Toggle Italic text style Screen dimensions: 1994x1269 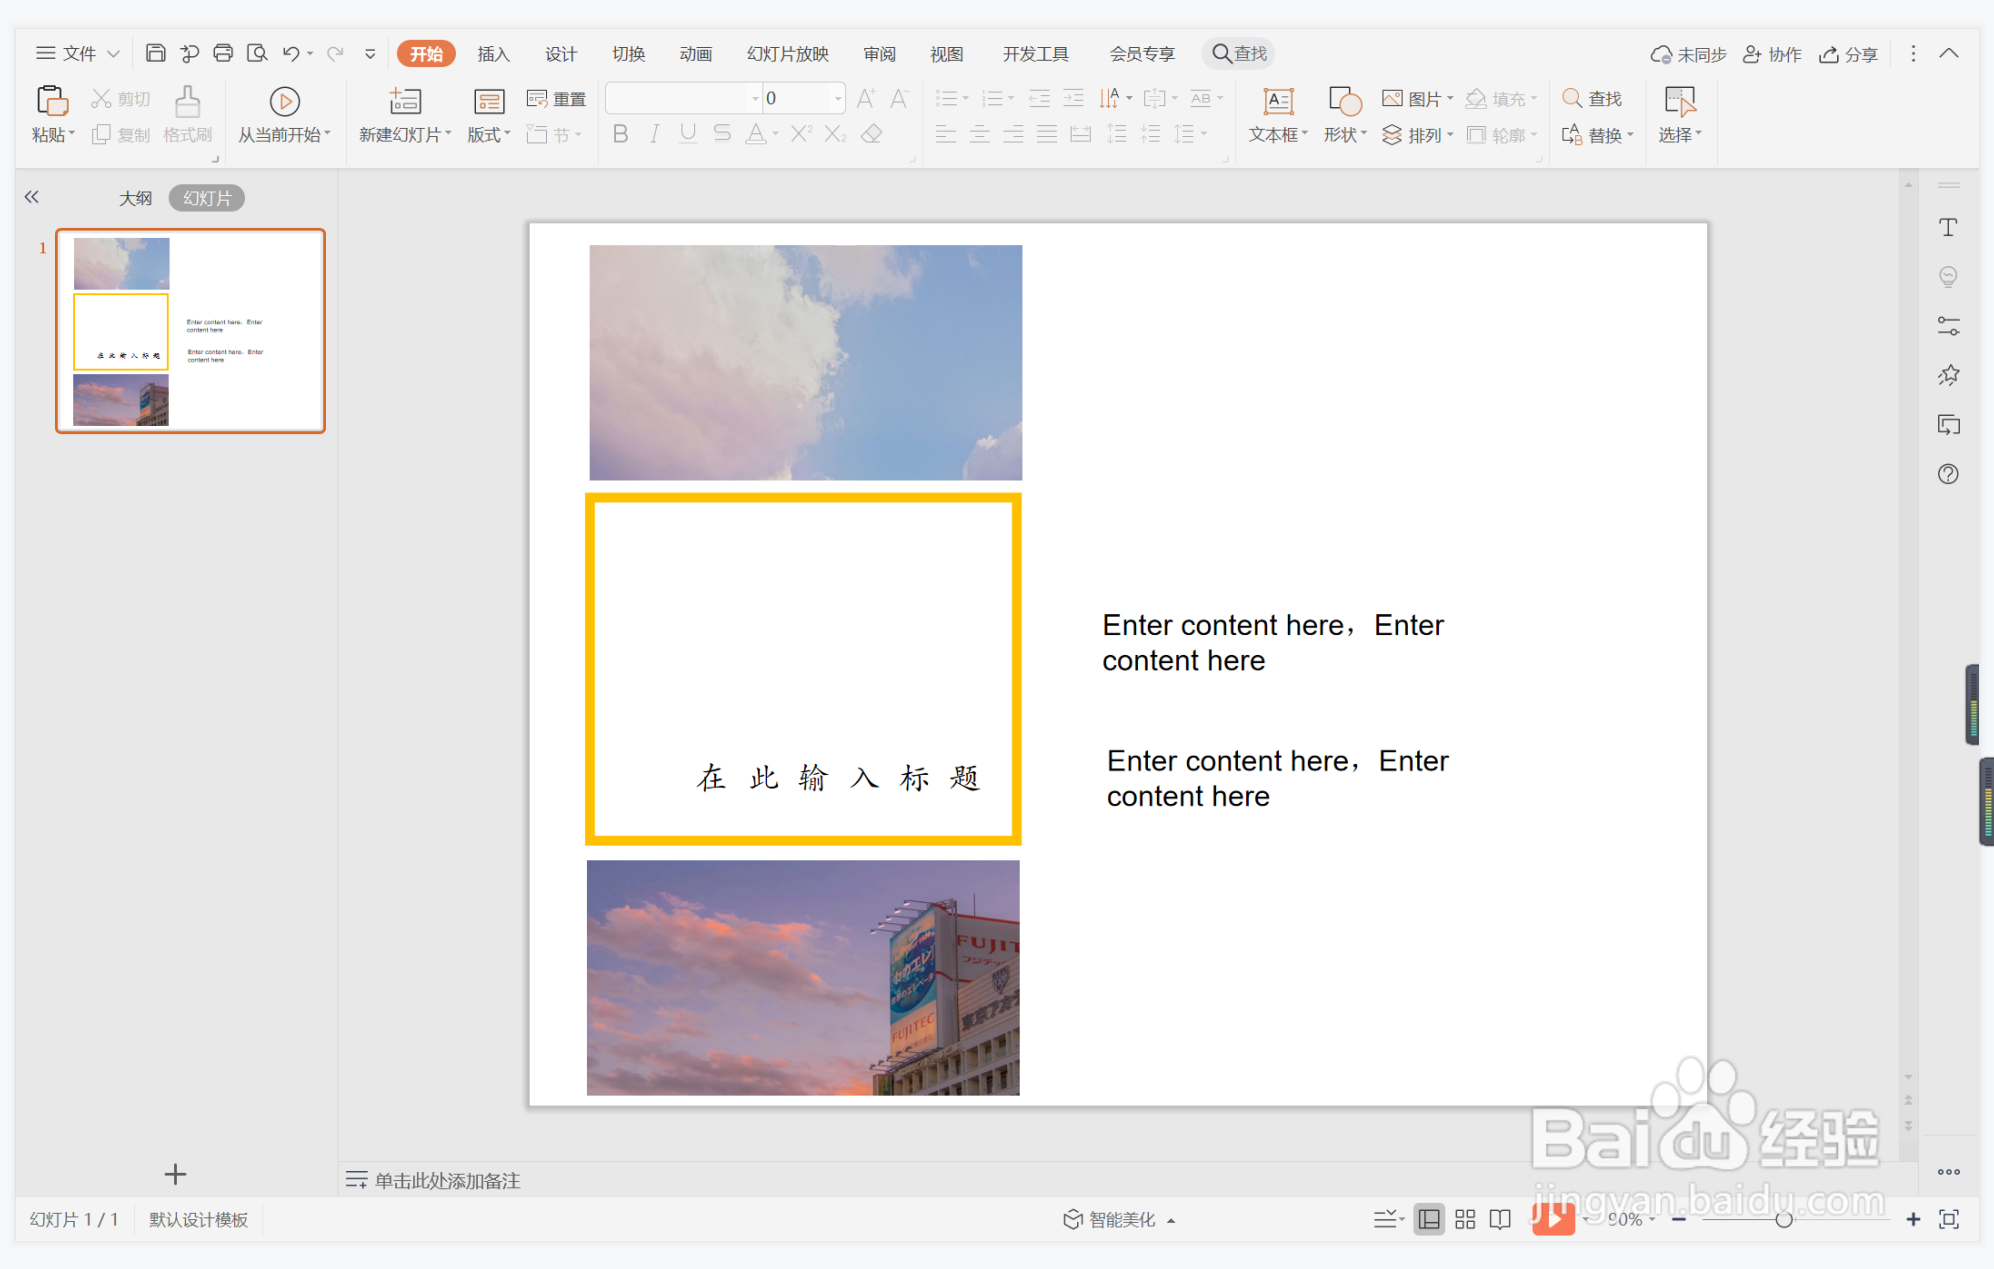tap(654, 134)
